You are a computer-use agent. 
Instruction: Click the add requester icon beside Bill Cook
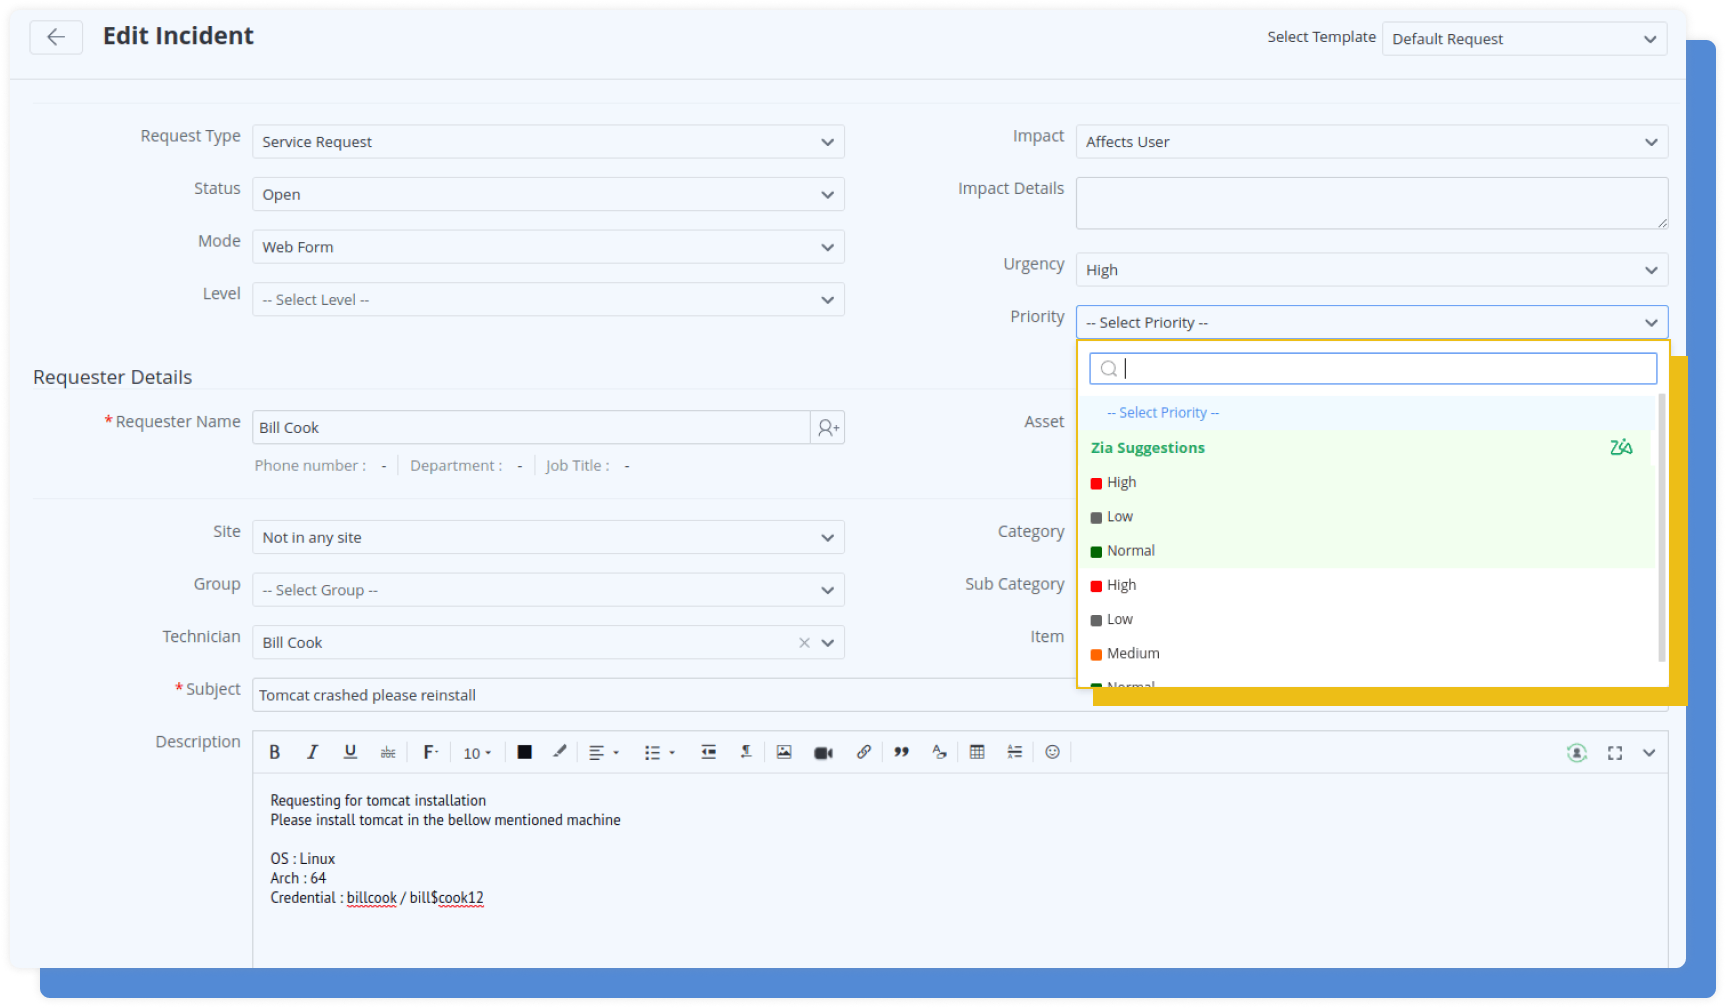828,428
